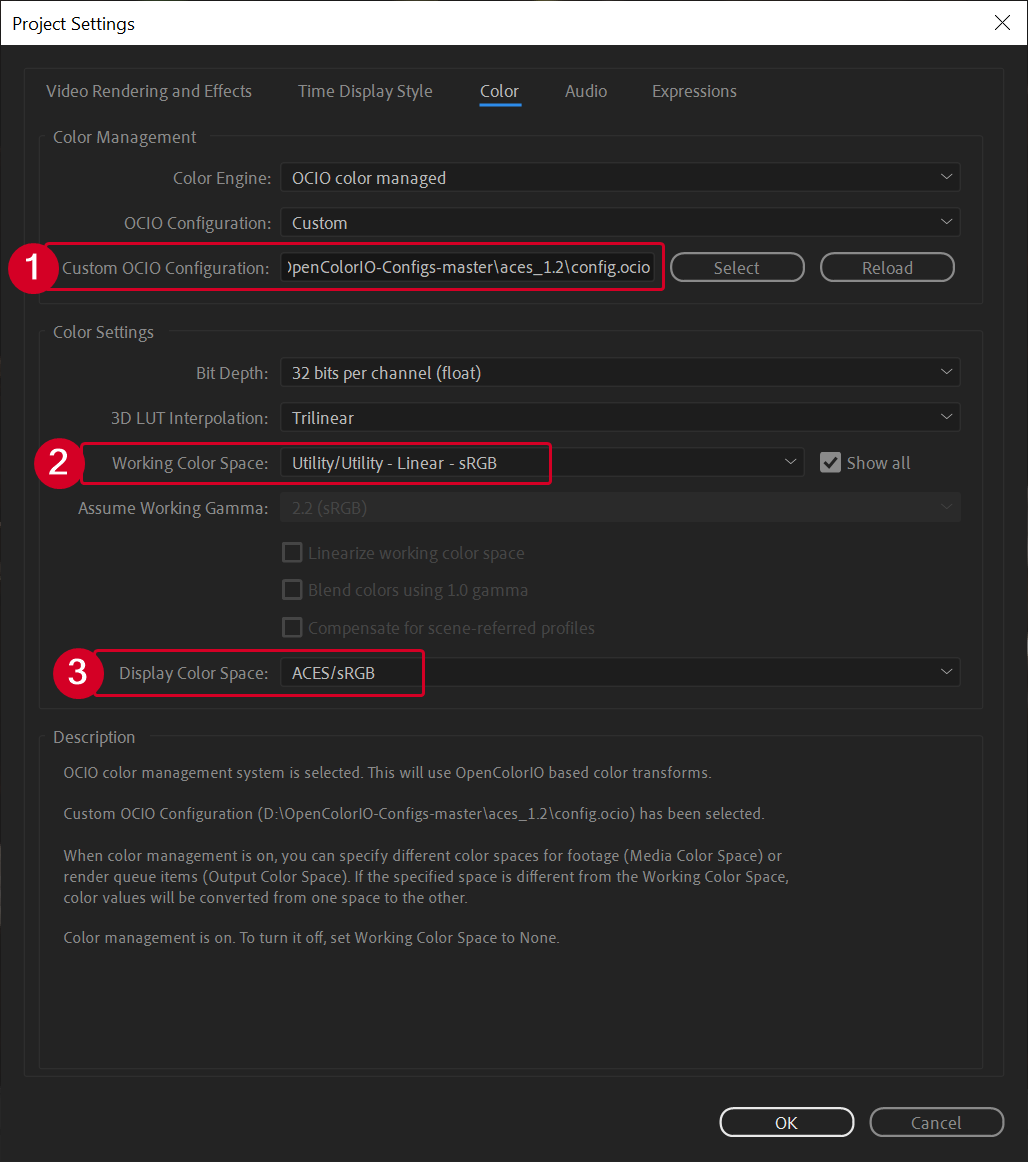Toggle Compensate for scene-referred profiles checkbox
This screenshot has width=1028, height=1162.
[293, 628]
